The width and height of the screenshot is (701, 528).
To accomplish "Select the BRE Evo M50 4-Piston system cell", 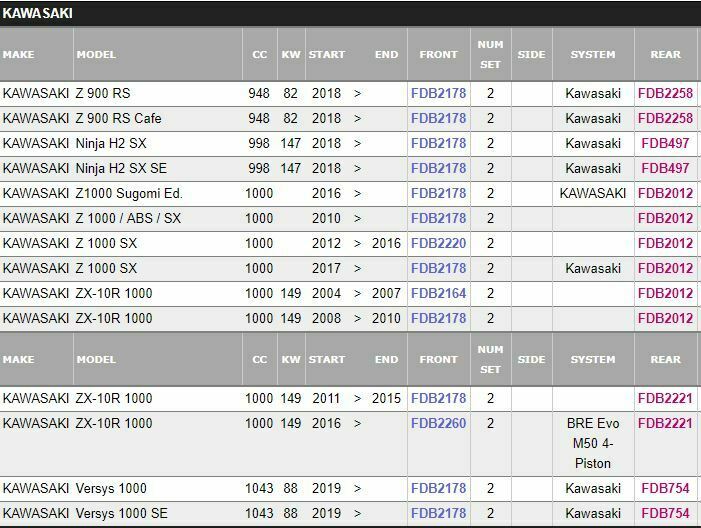I will pyautogui.click(x=592, y=443).
